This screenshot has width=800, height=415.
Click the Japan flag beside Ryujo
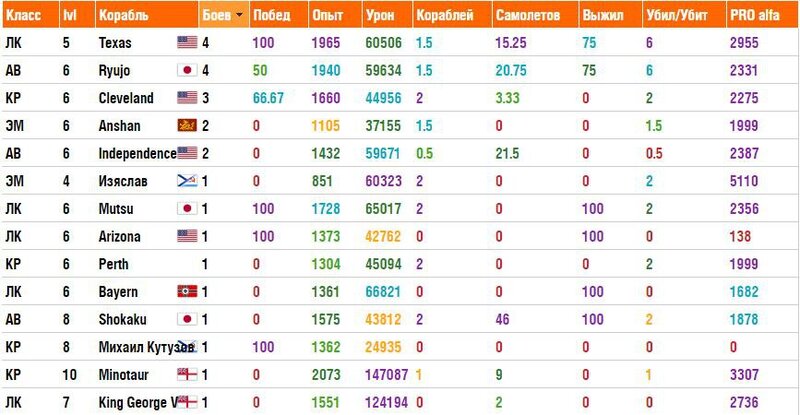click(x=187, y=70)
